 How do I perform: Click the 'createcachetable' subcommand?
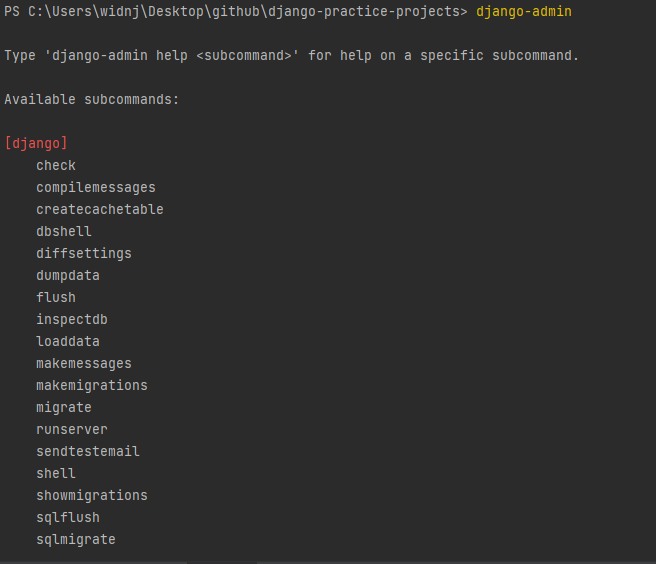(100, 209)
